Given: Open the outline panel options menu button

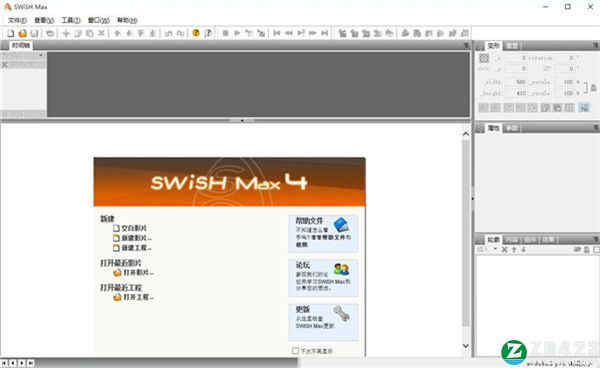Looking at the screenshot, I should pyautogui.click(x=596, y=239).
